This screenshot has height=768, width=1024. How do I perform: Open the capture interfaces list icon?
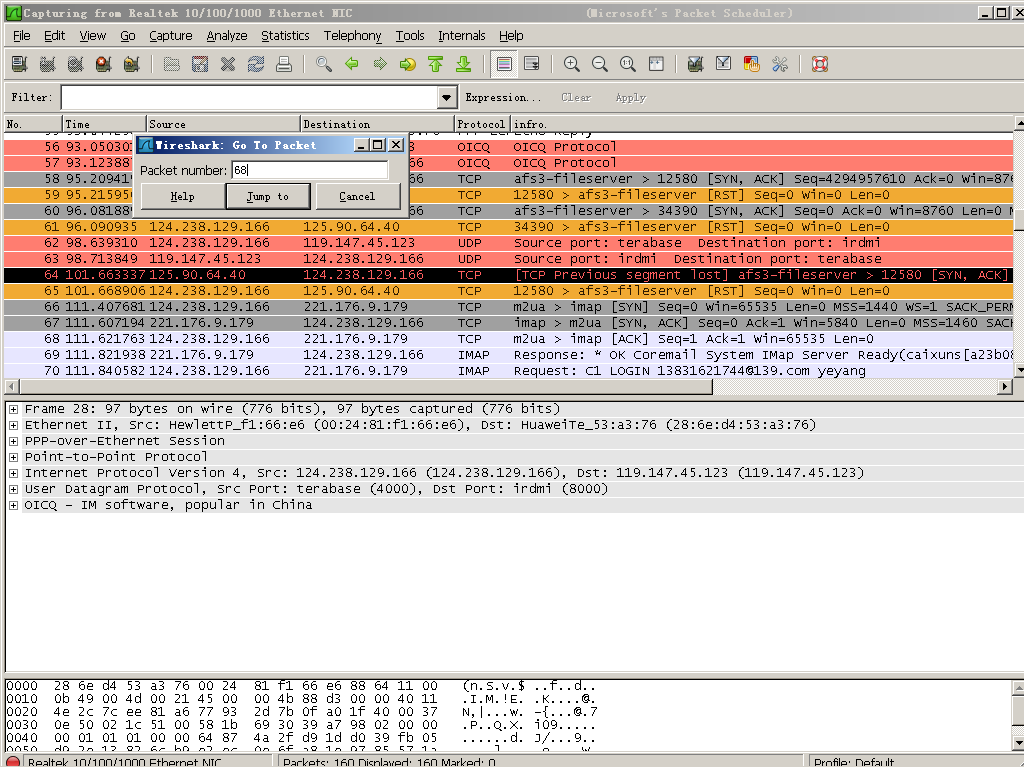20,64
